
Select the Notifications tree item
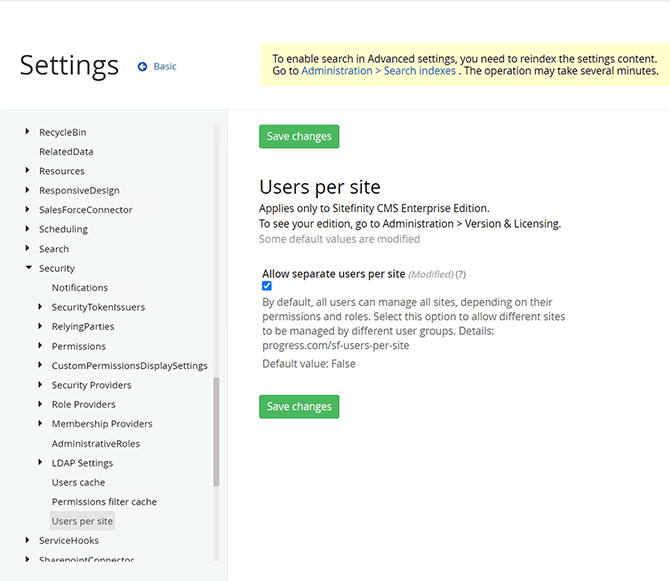pos(79,288)
